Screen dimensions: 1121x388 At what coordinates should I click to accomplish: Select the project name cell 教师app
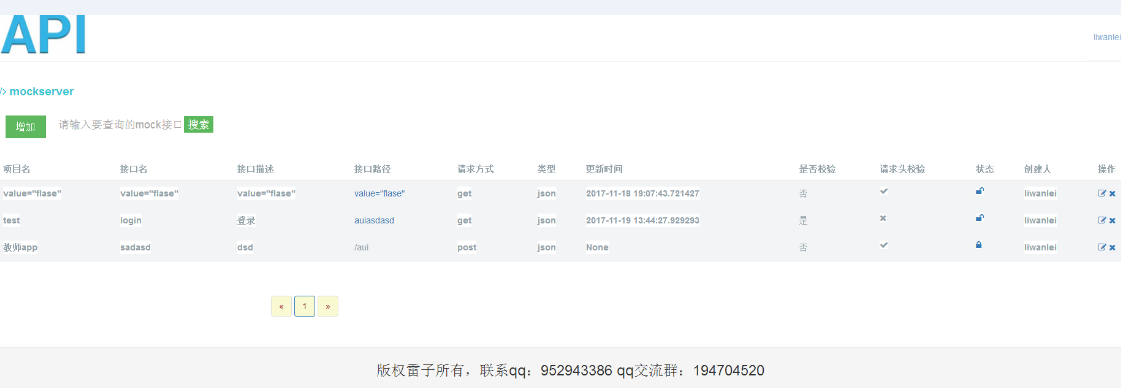tap(19, 248)
